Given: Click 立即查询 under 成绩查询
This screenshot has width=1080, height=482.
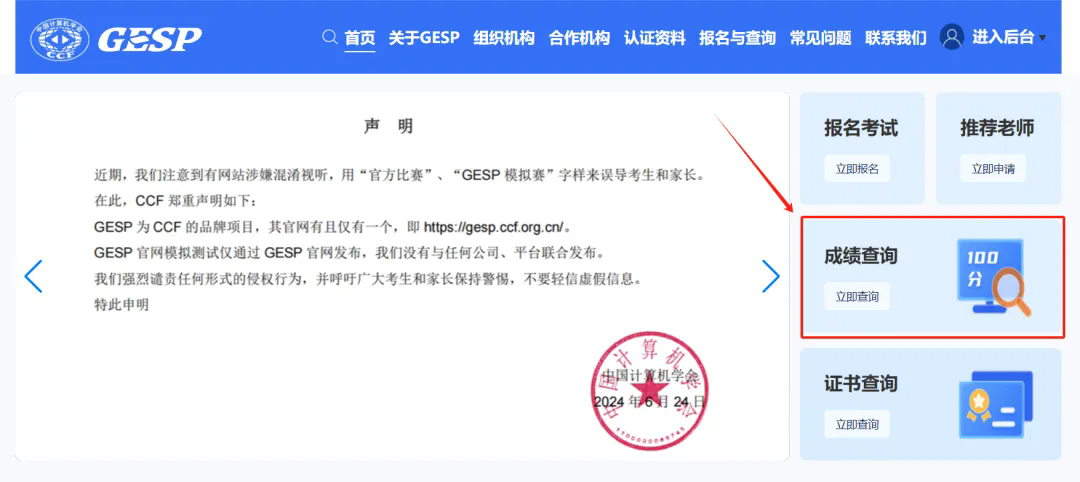Looking at the screenshot, I should 857,297.
